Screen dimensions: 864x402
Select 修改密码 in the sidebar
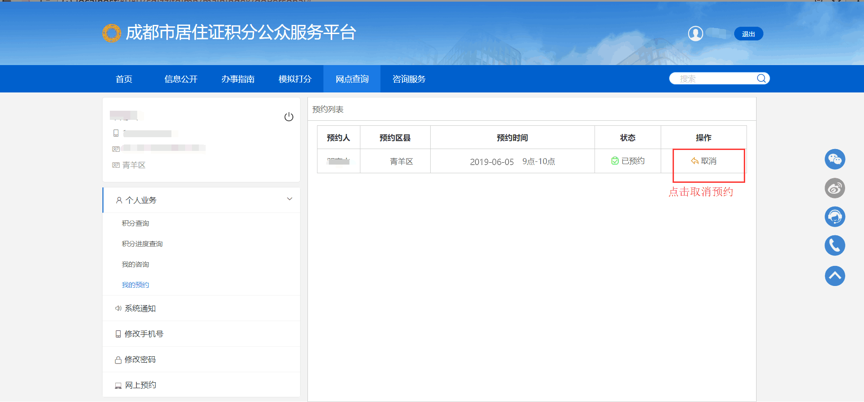pos(140,360)
